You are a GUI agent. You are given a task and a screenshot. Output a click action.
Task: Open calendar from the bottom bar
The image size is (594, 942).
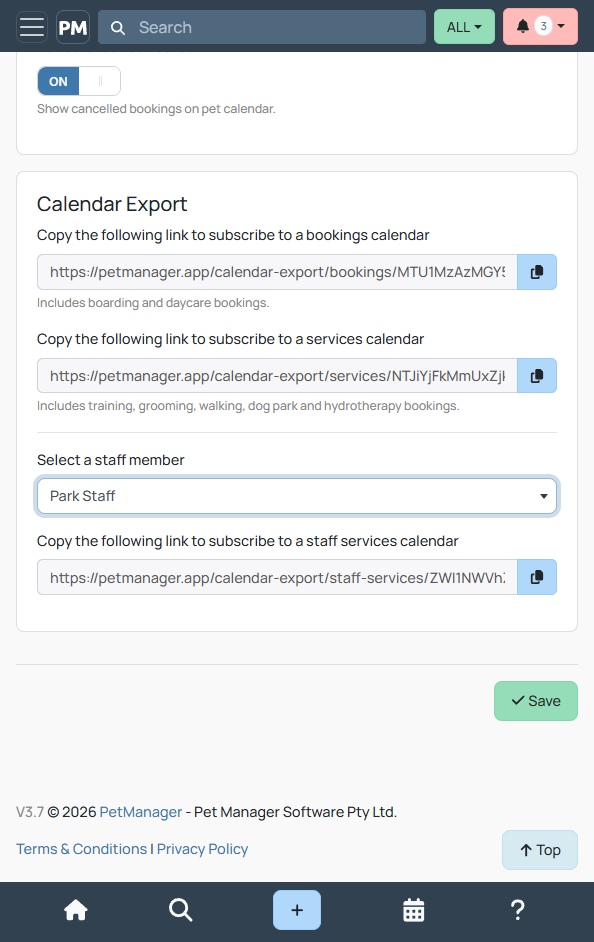(413, 910)
